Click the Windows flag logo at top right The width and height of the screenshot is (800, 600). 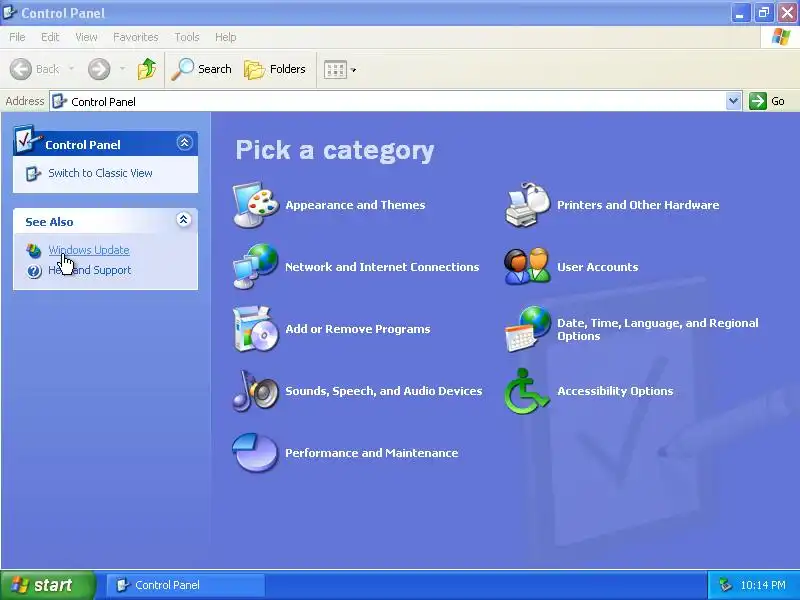pos(781,37)
